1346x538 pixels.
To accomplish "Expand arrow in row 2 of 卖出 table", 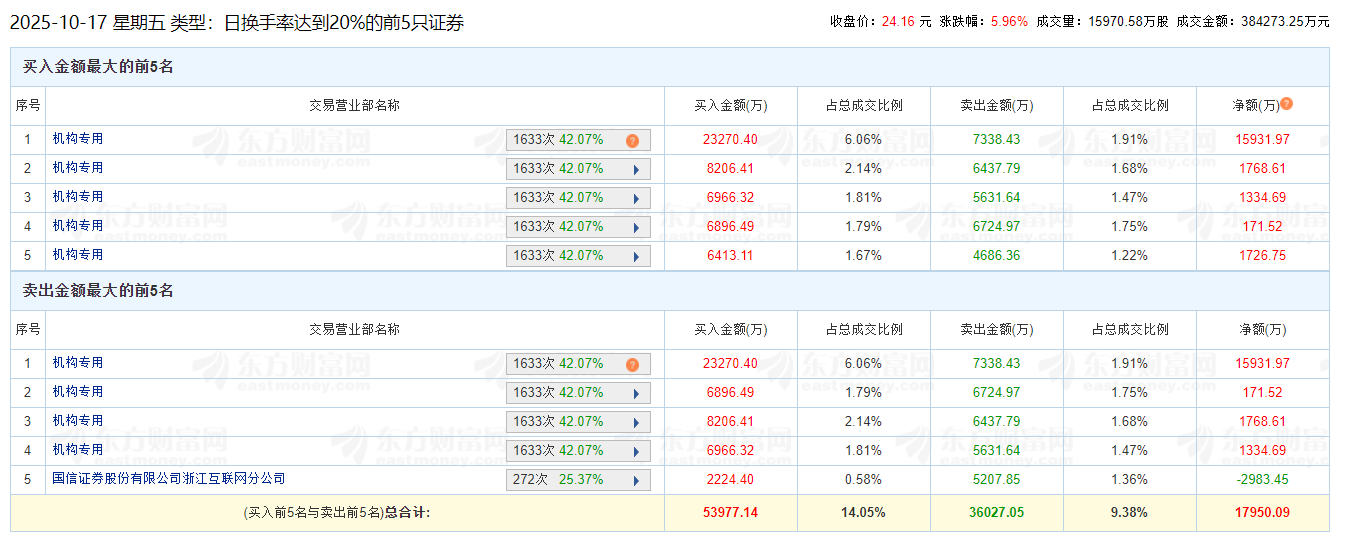I will point(636,394).
